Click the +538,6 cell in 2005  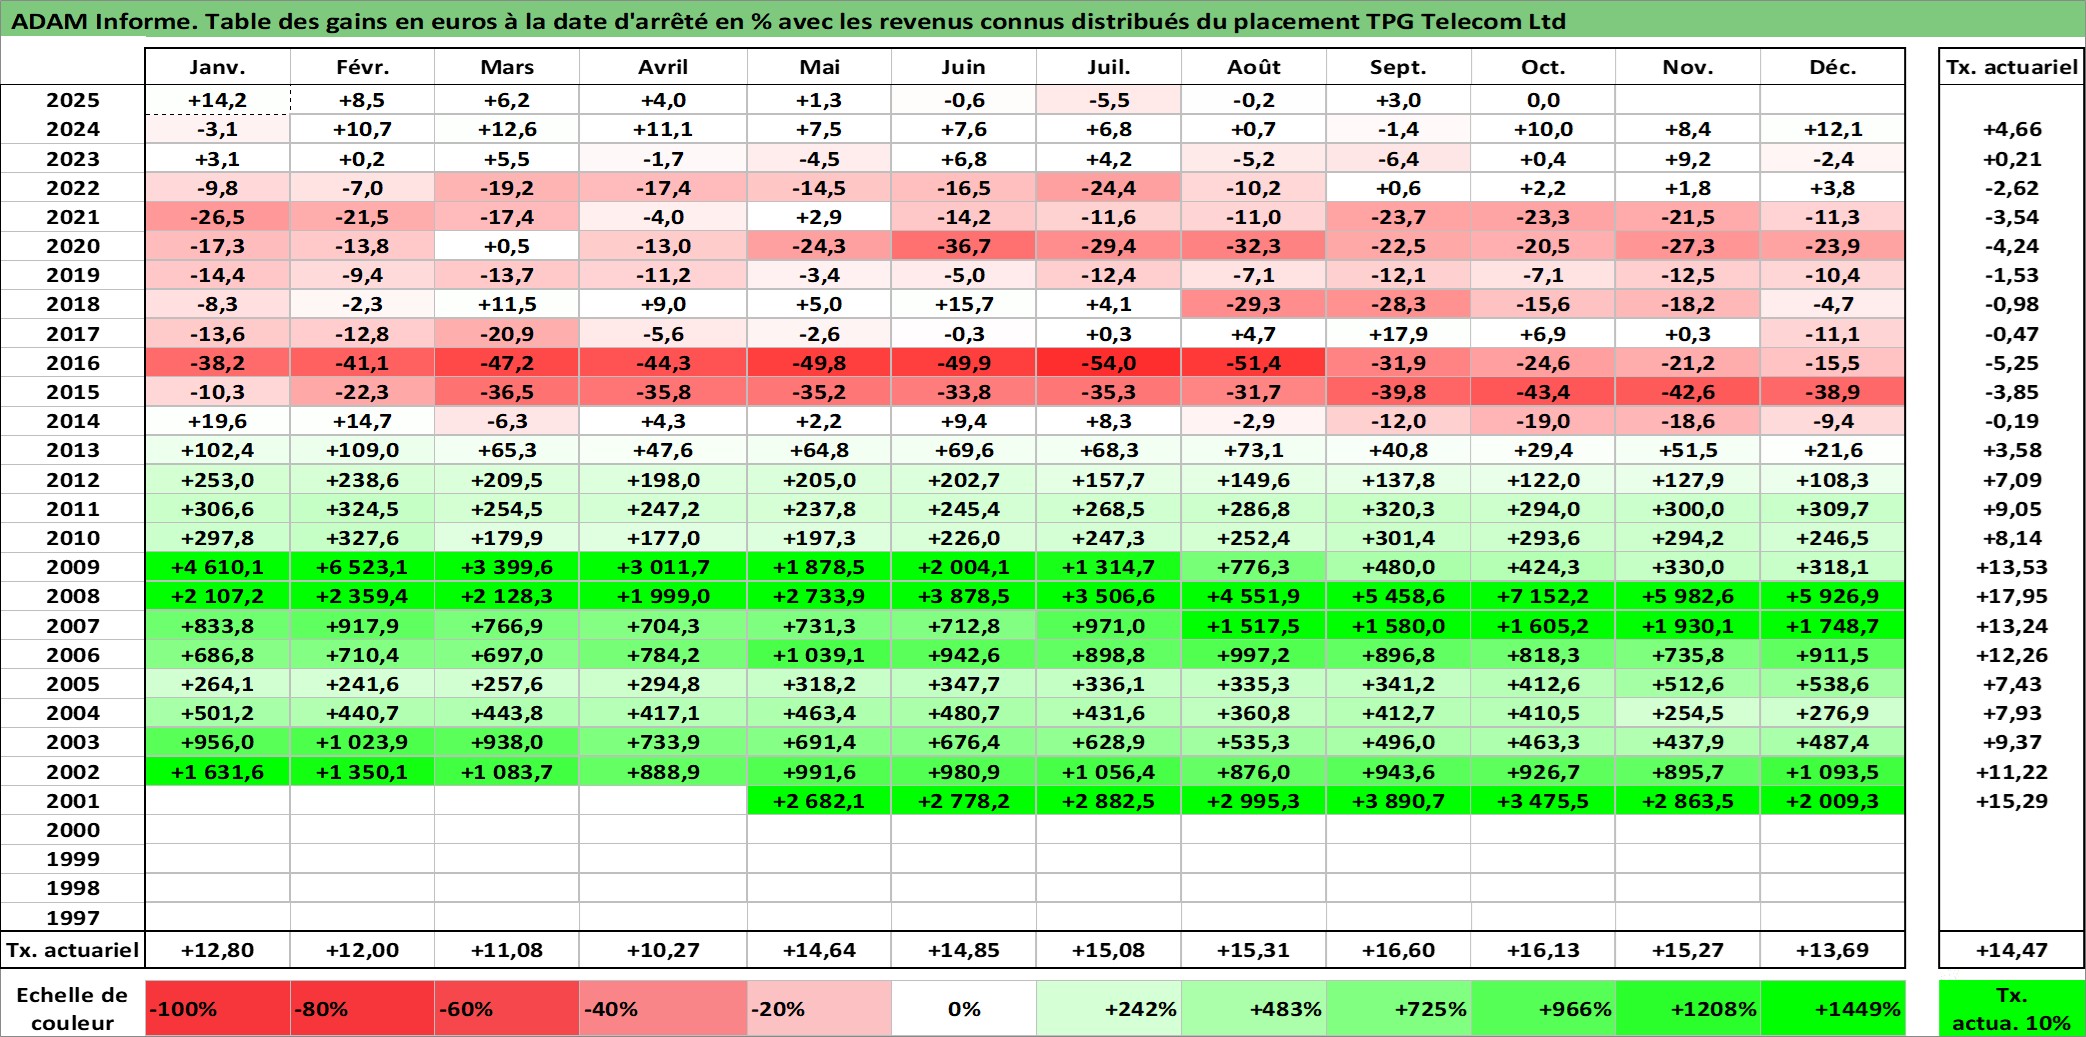pos(1832,684)
